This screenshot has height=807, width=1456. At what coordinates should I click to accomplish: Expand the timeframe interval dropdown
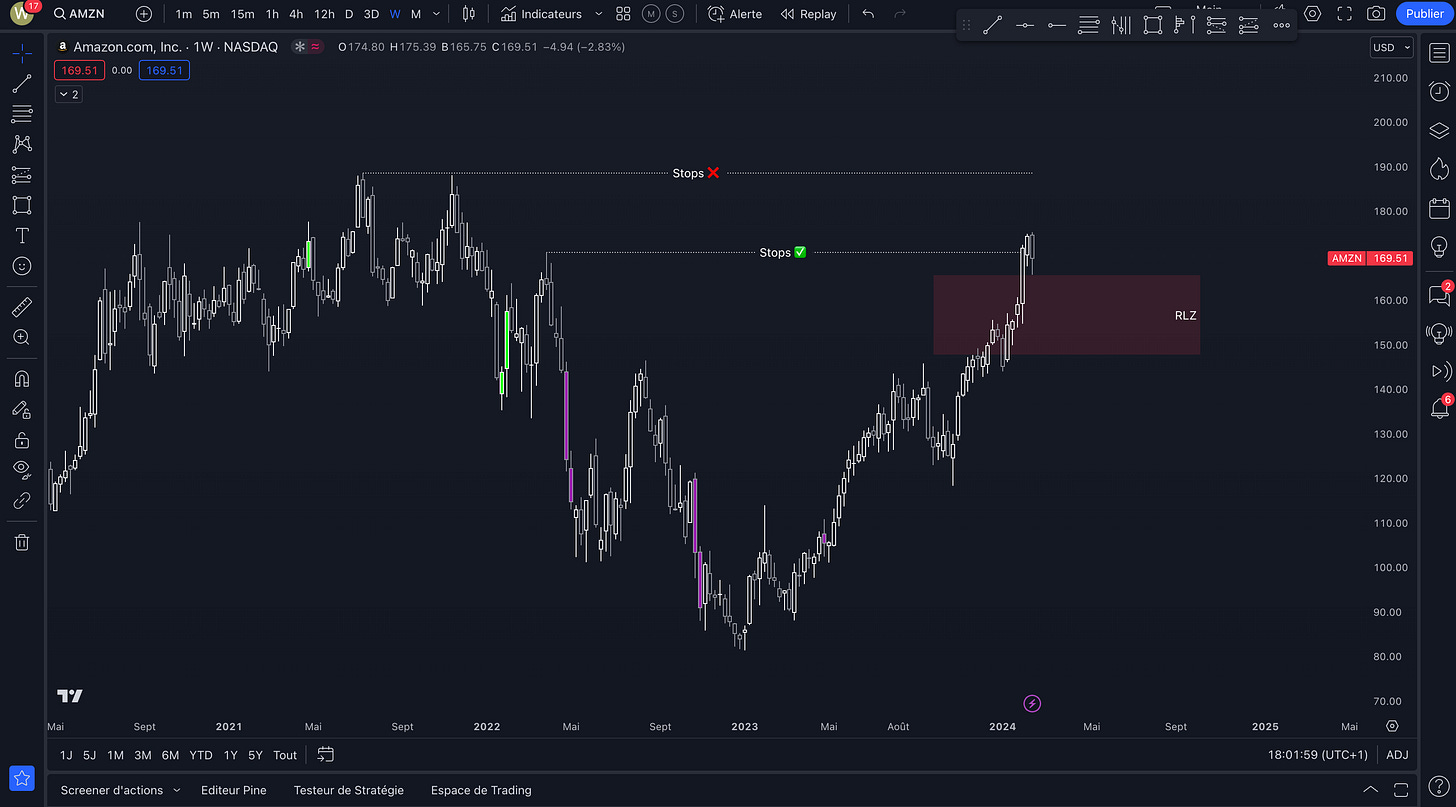click(x=436, y=14)
